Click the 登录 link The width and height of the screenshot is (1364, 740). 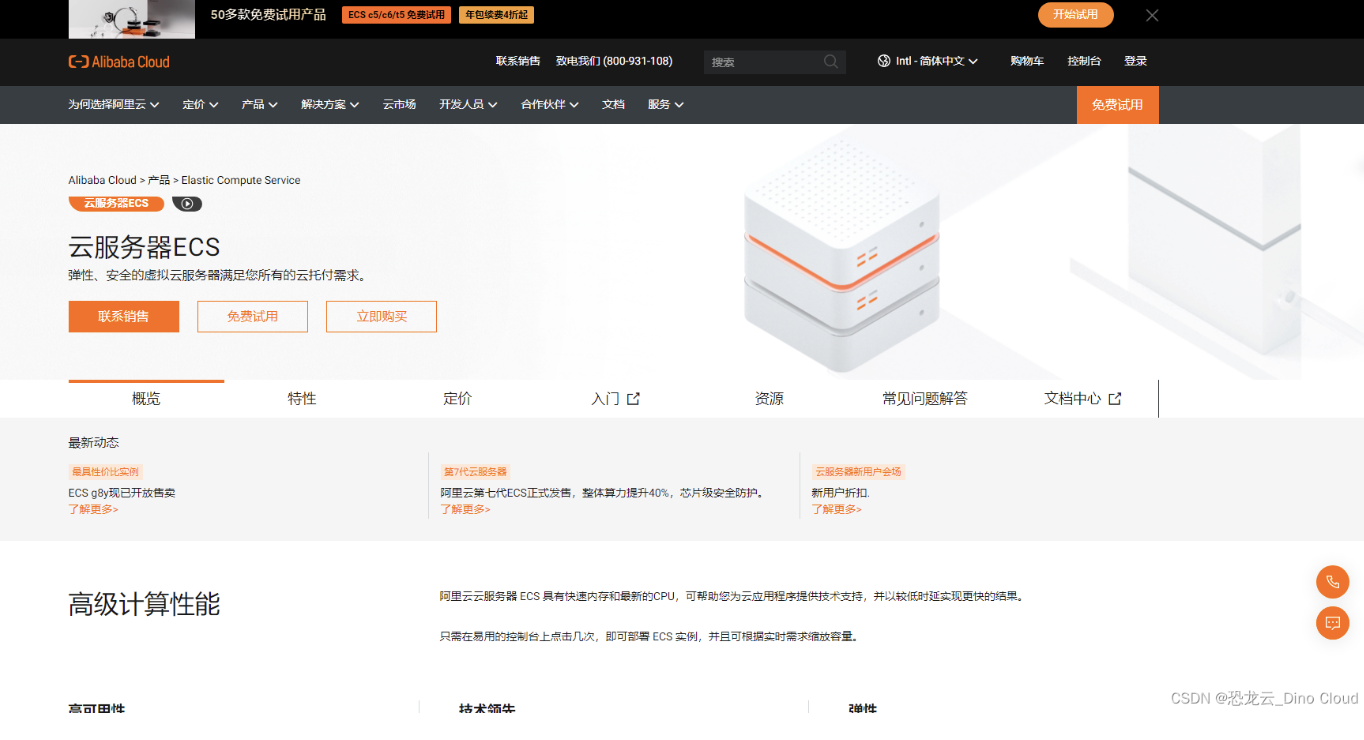[1135, 61]
